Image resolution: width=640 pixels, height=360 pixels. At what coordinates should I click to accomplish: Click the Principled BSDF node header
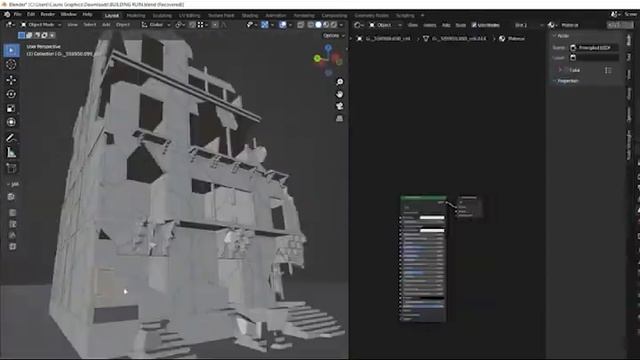click(423, 198)
